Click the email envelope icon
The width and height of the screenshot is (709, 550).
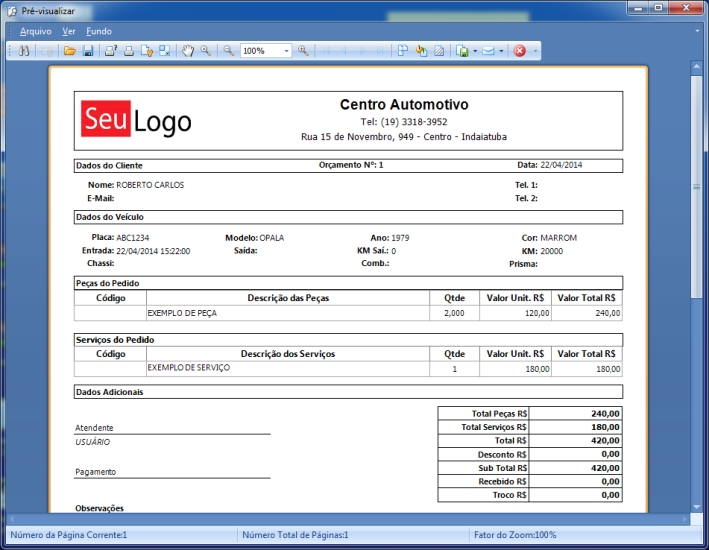pyautogui.click(x=489, y=50)
